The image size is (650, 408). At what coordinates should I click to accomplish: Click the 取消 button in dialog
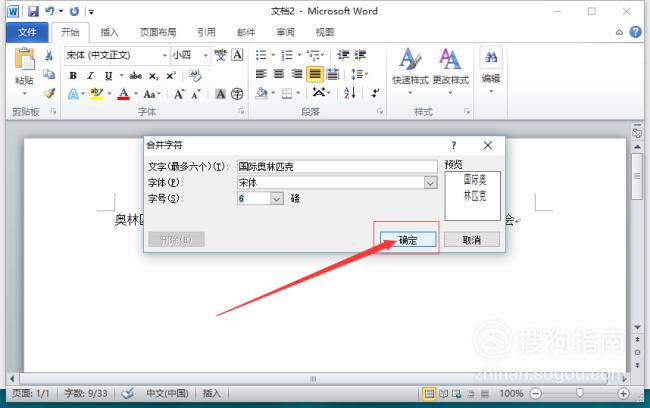click(x=472, y=240)
